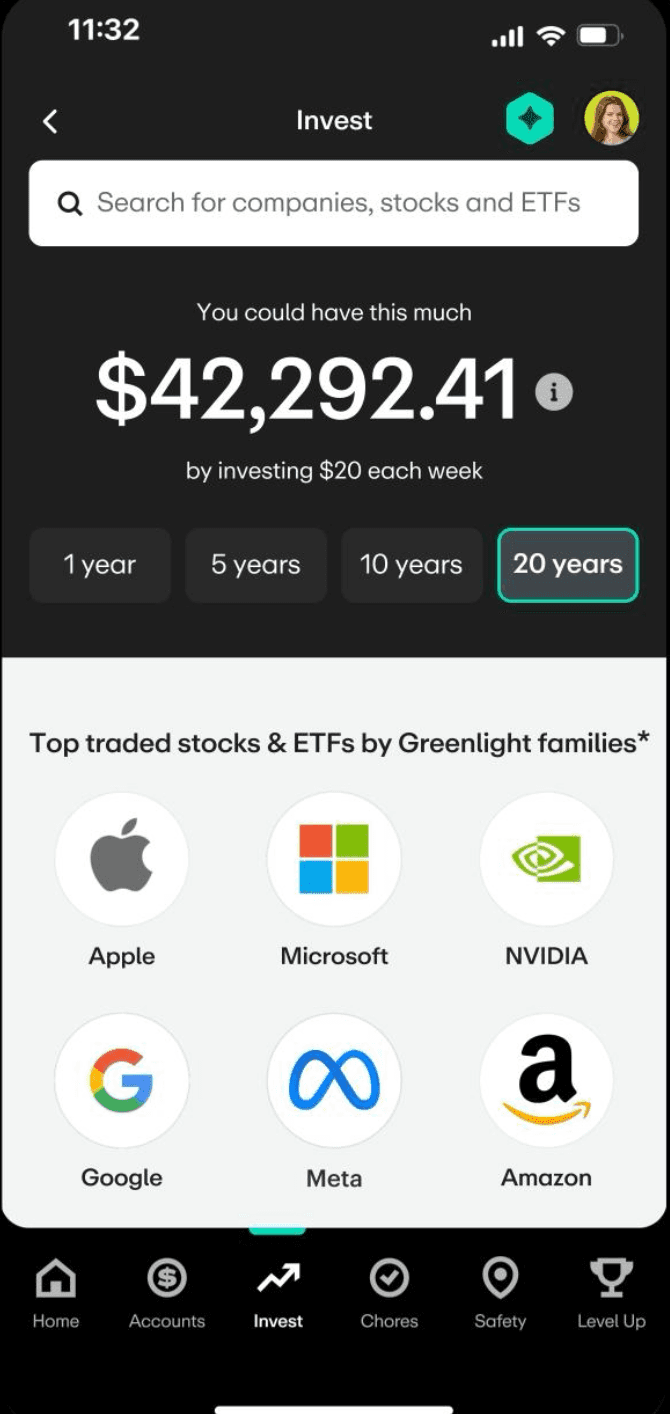
Task: Open the teal sparkle hexagon icon
Action: (x=529, y=120)
